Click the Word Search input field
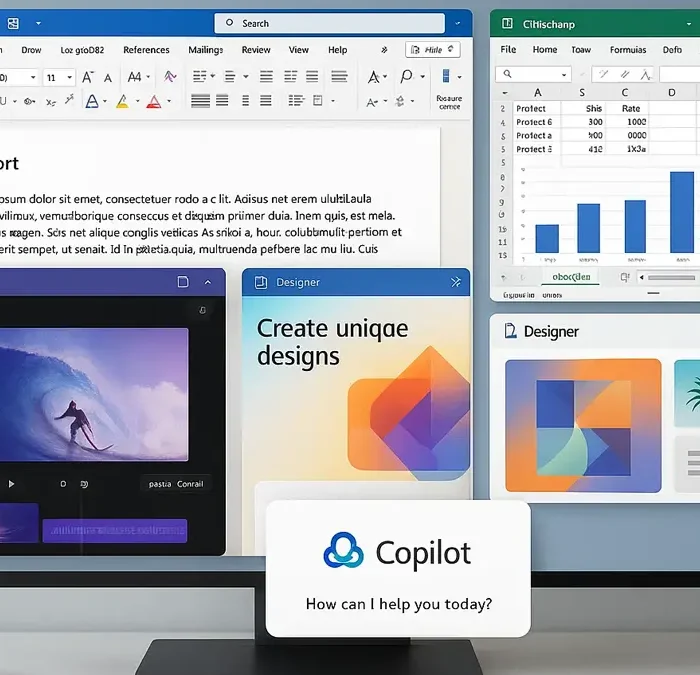 (x=329, y=23)
